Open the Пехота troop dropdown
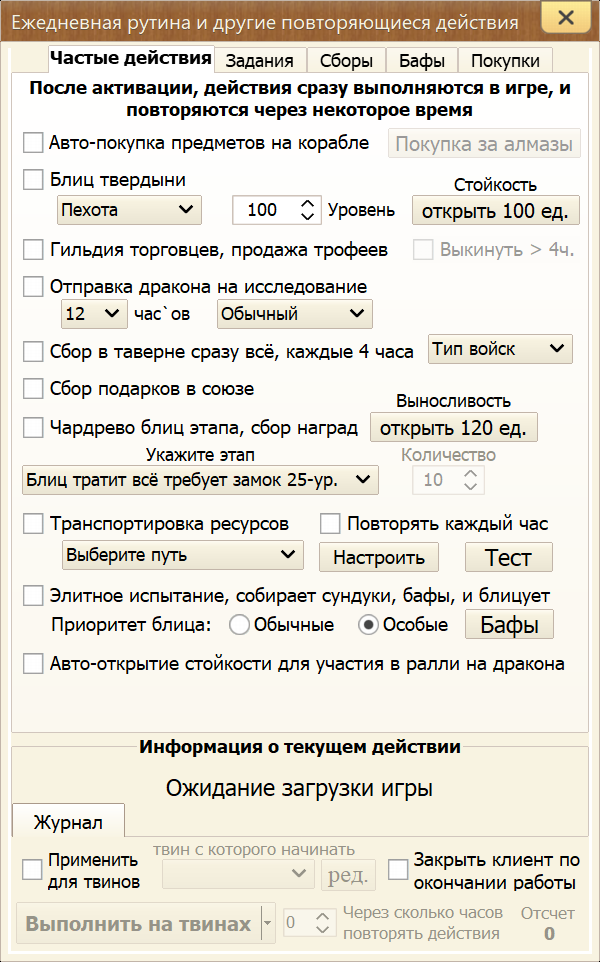600x962 pixels. point(129,210)
